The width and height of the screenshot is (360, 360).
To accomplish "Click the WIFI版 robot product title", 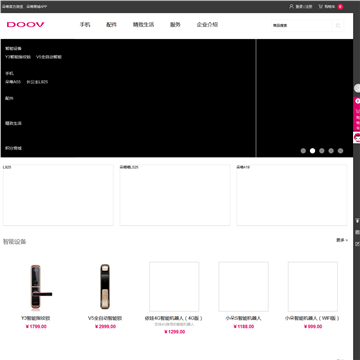I will pos(313,318).
